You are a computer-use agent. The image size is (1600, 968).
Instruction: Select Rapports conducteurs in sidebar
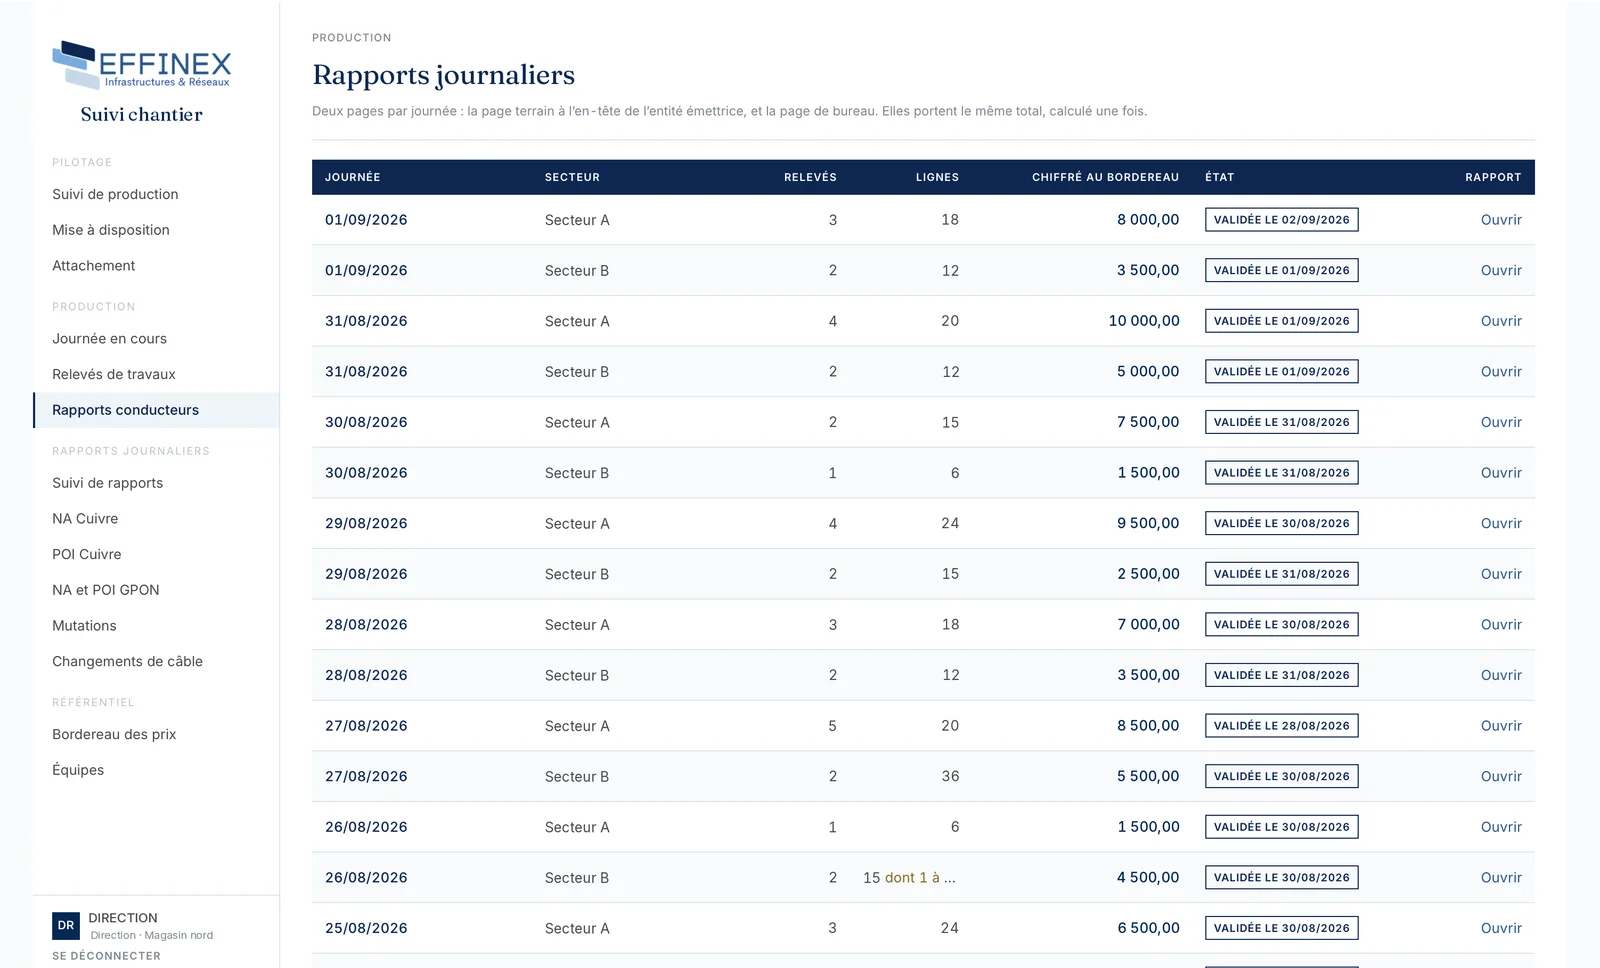click(x=156, y=410)
